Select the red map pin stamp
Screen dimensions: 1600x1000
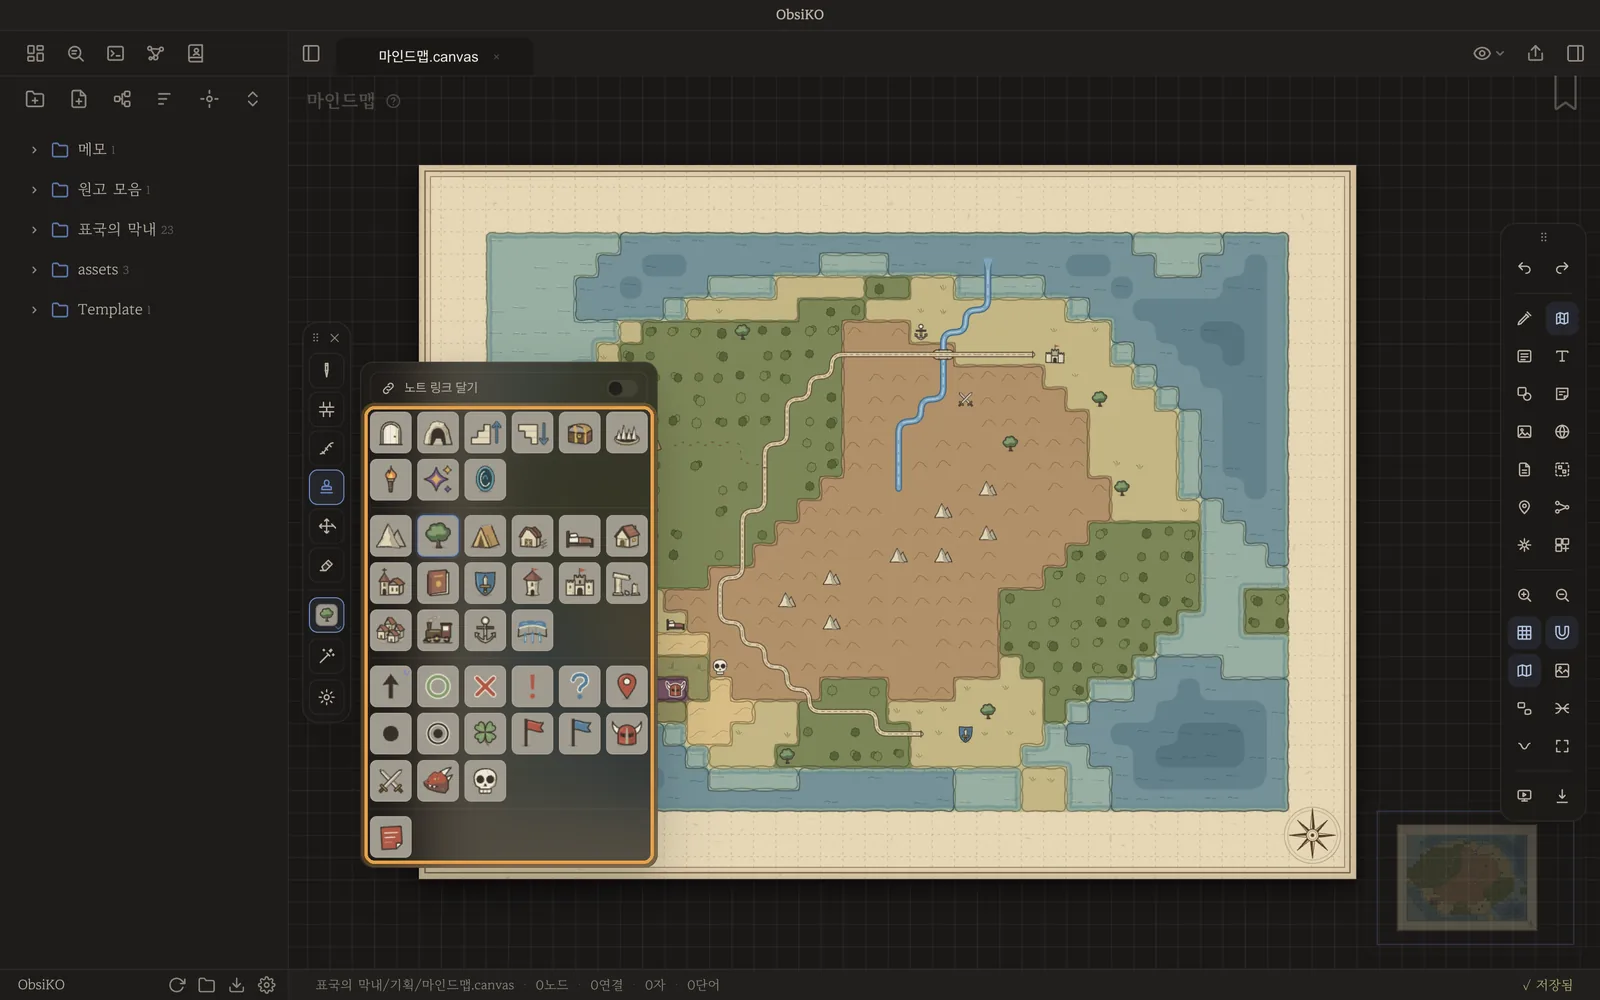(x=627, y=686)
